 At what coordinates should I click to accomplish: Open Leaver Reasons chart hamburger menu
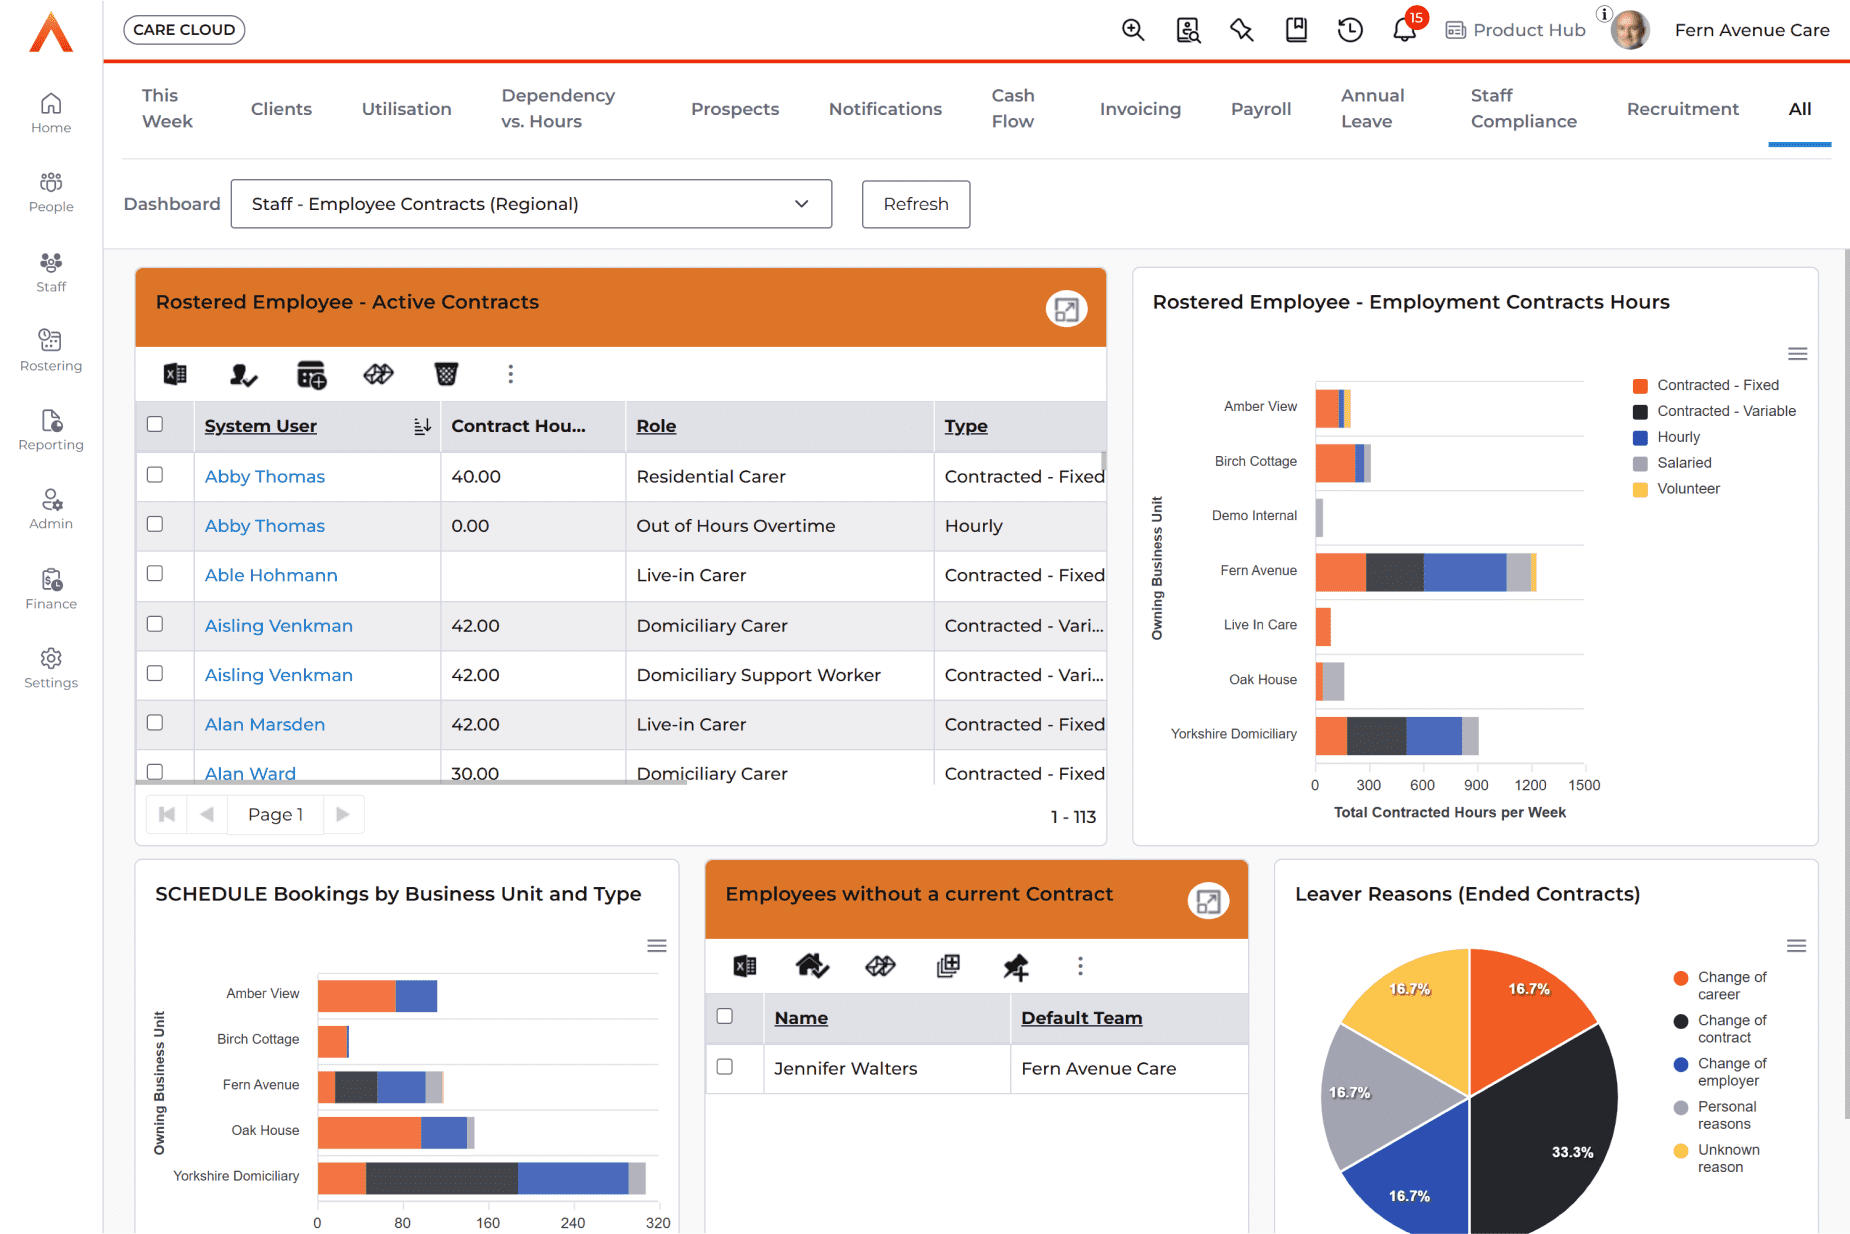(x=1796, y=946)
